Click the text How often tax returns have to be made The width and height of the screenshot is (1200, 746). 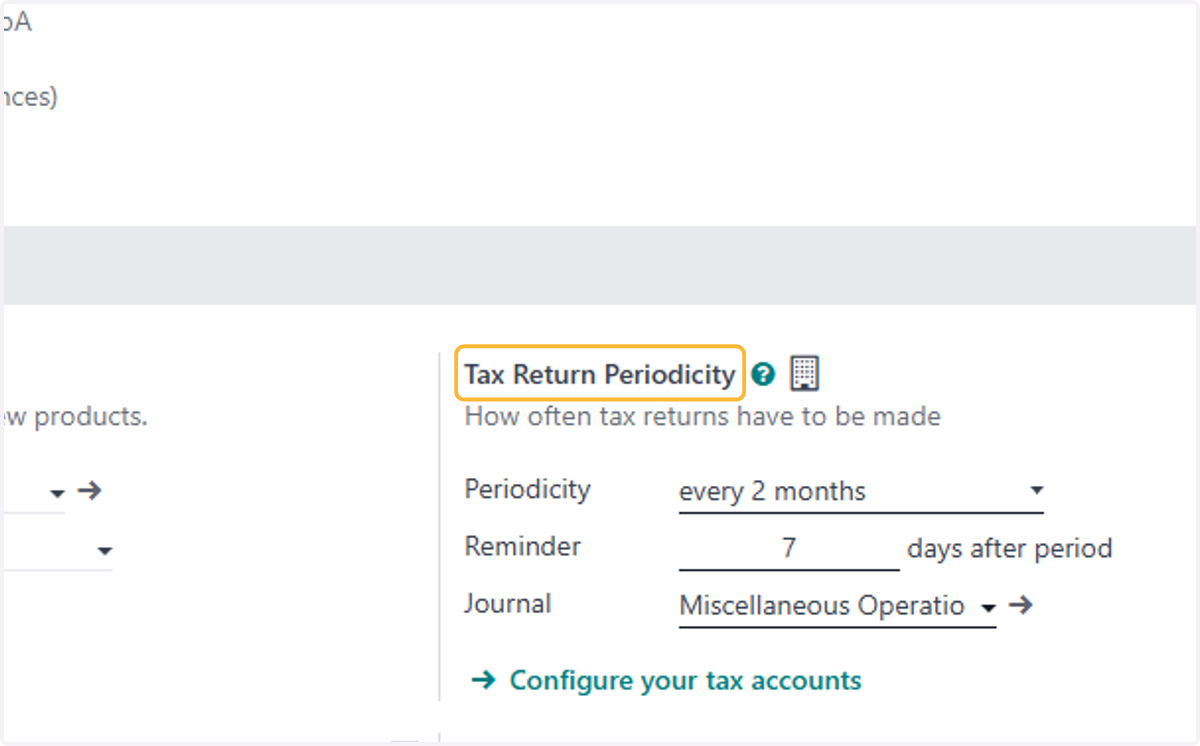[x=703, y=416]
